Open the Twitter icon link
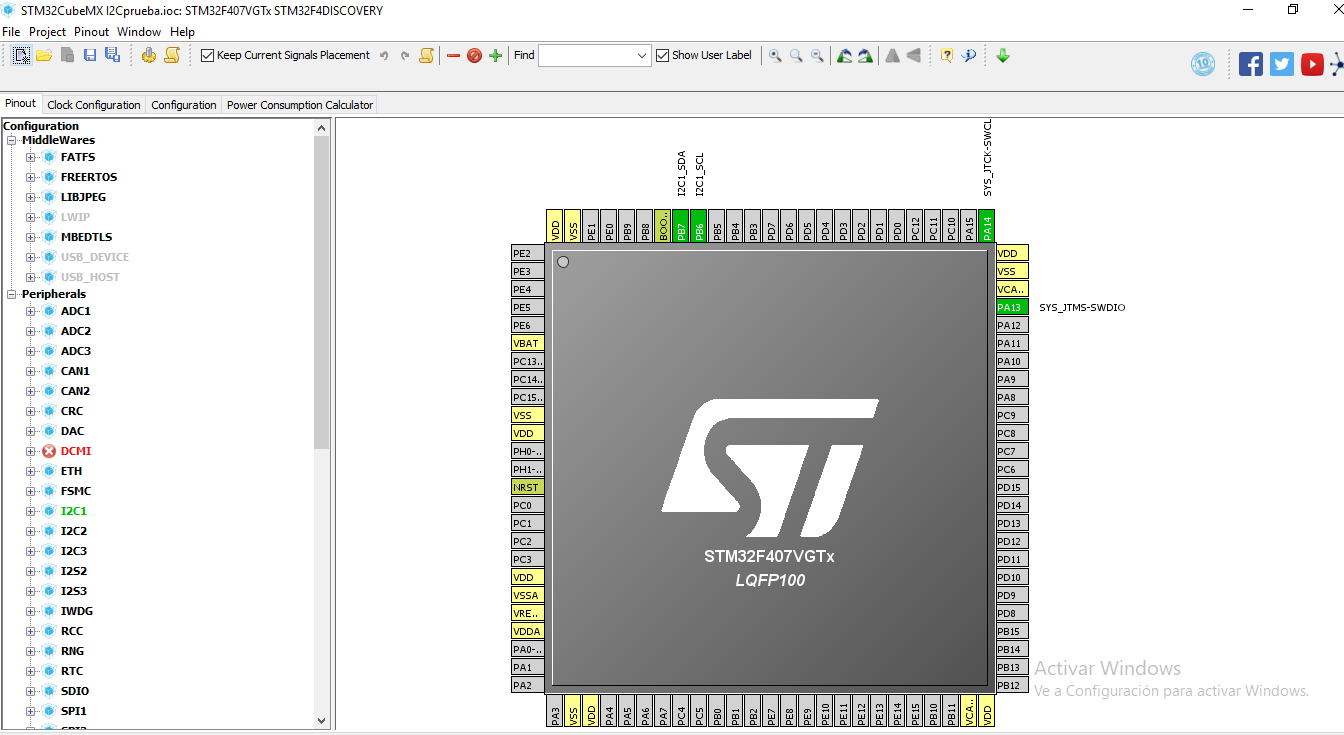Screen dimensions: 1344x735 point(1282,64)
